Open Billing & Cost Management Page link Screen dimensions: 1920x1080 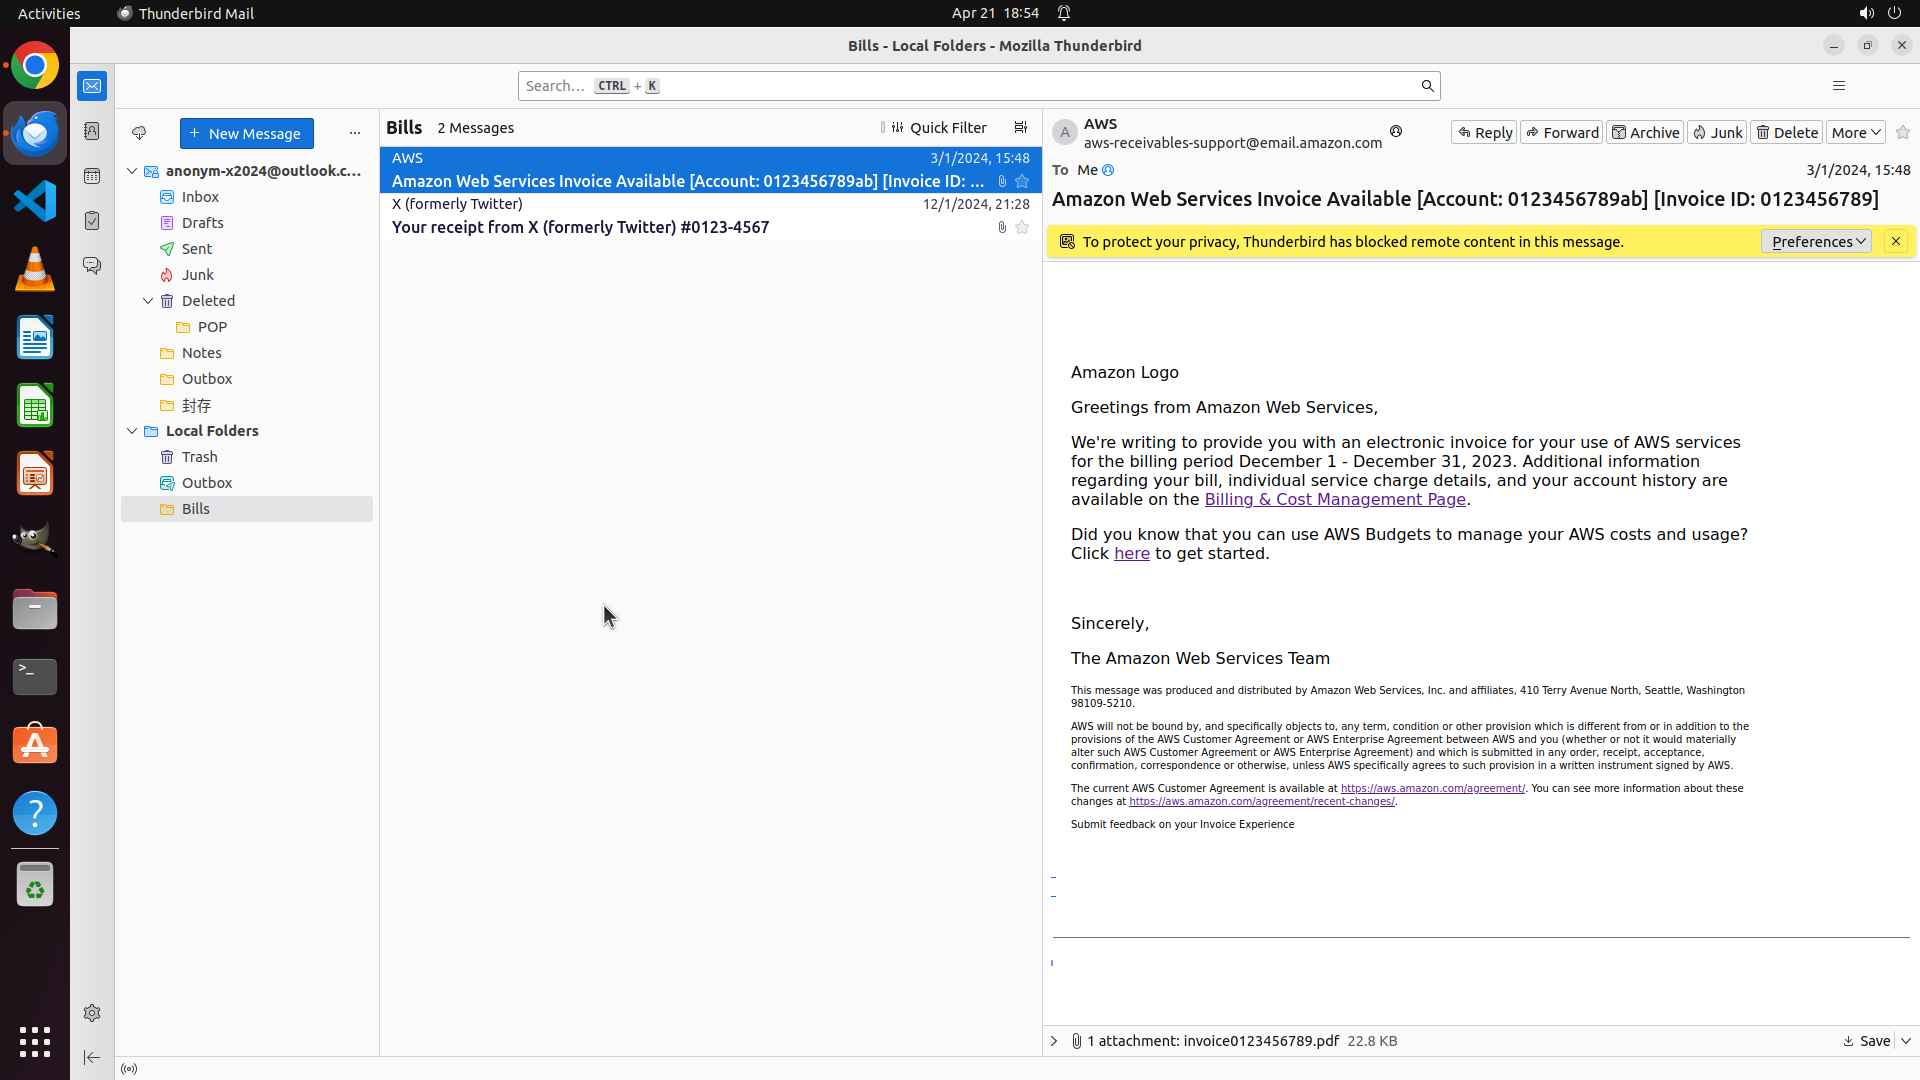(1334, 500)
